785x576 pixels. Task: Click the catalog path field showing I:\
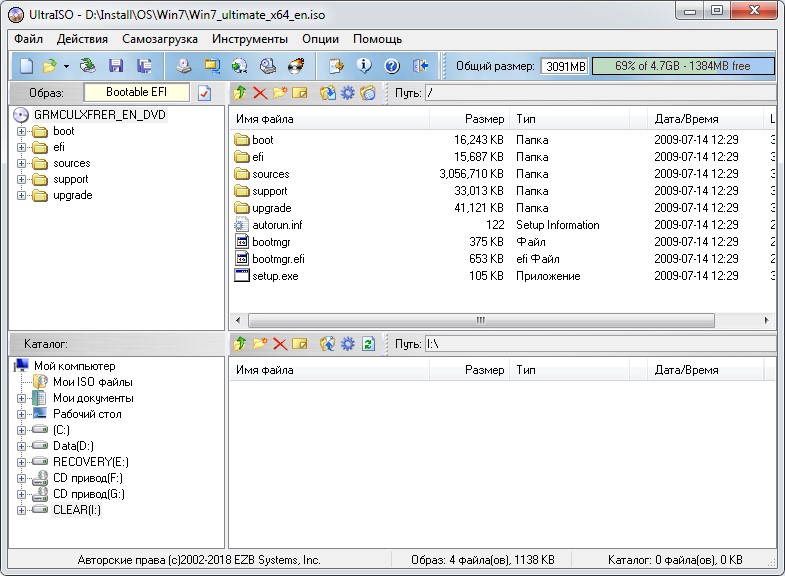coord(600,344)
